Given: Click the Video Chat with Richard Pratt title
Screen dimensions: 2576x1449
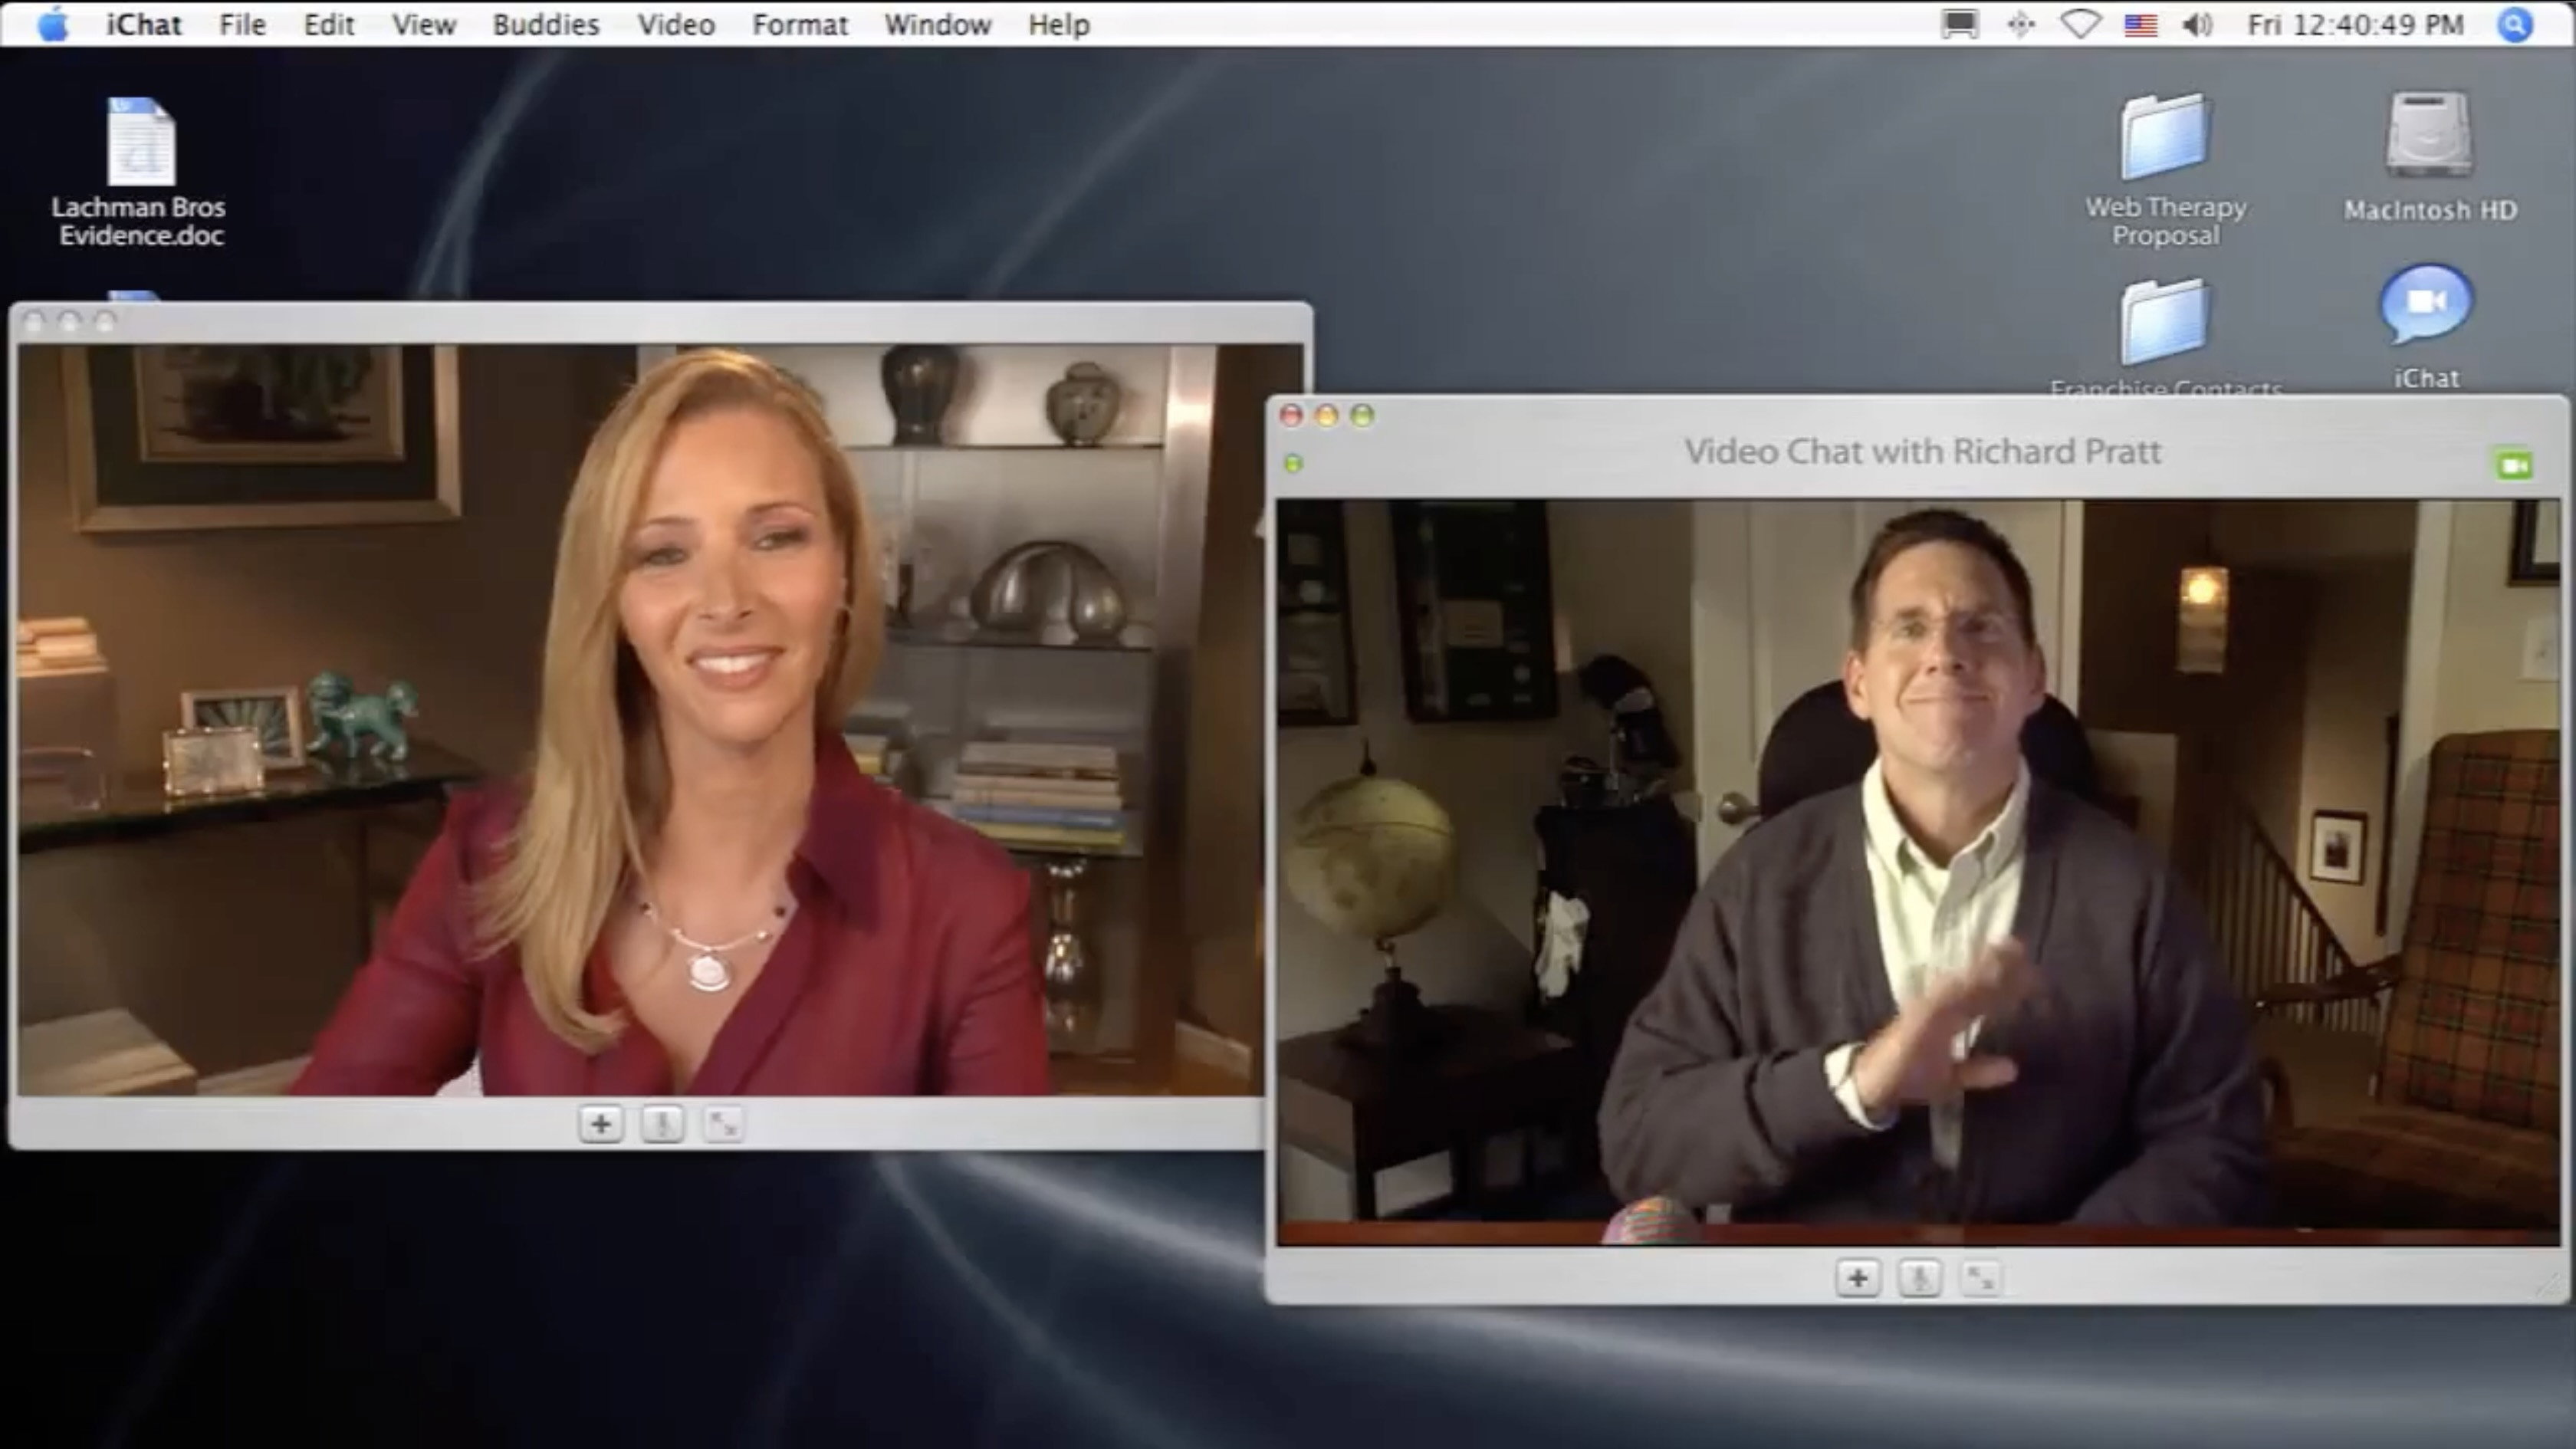Looking at the screenshot, I should [x=1922, y=452].
